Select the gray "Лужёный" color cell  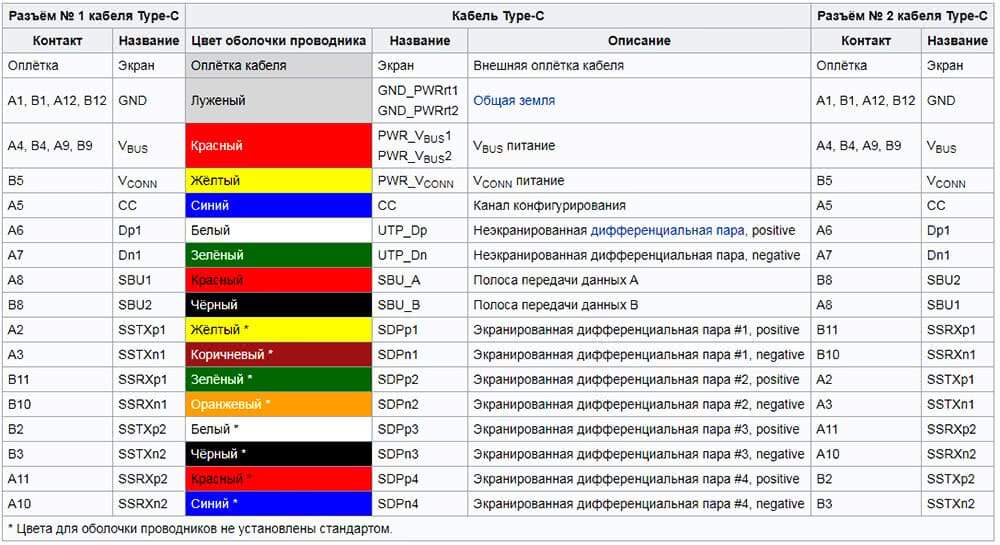click(278, 101)
